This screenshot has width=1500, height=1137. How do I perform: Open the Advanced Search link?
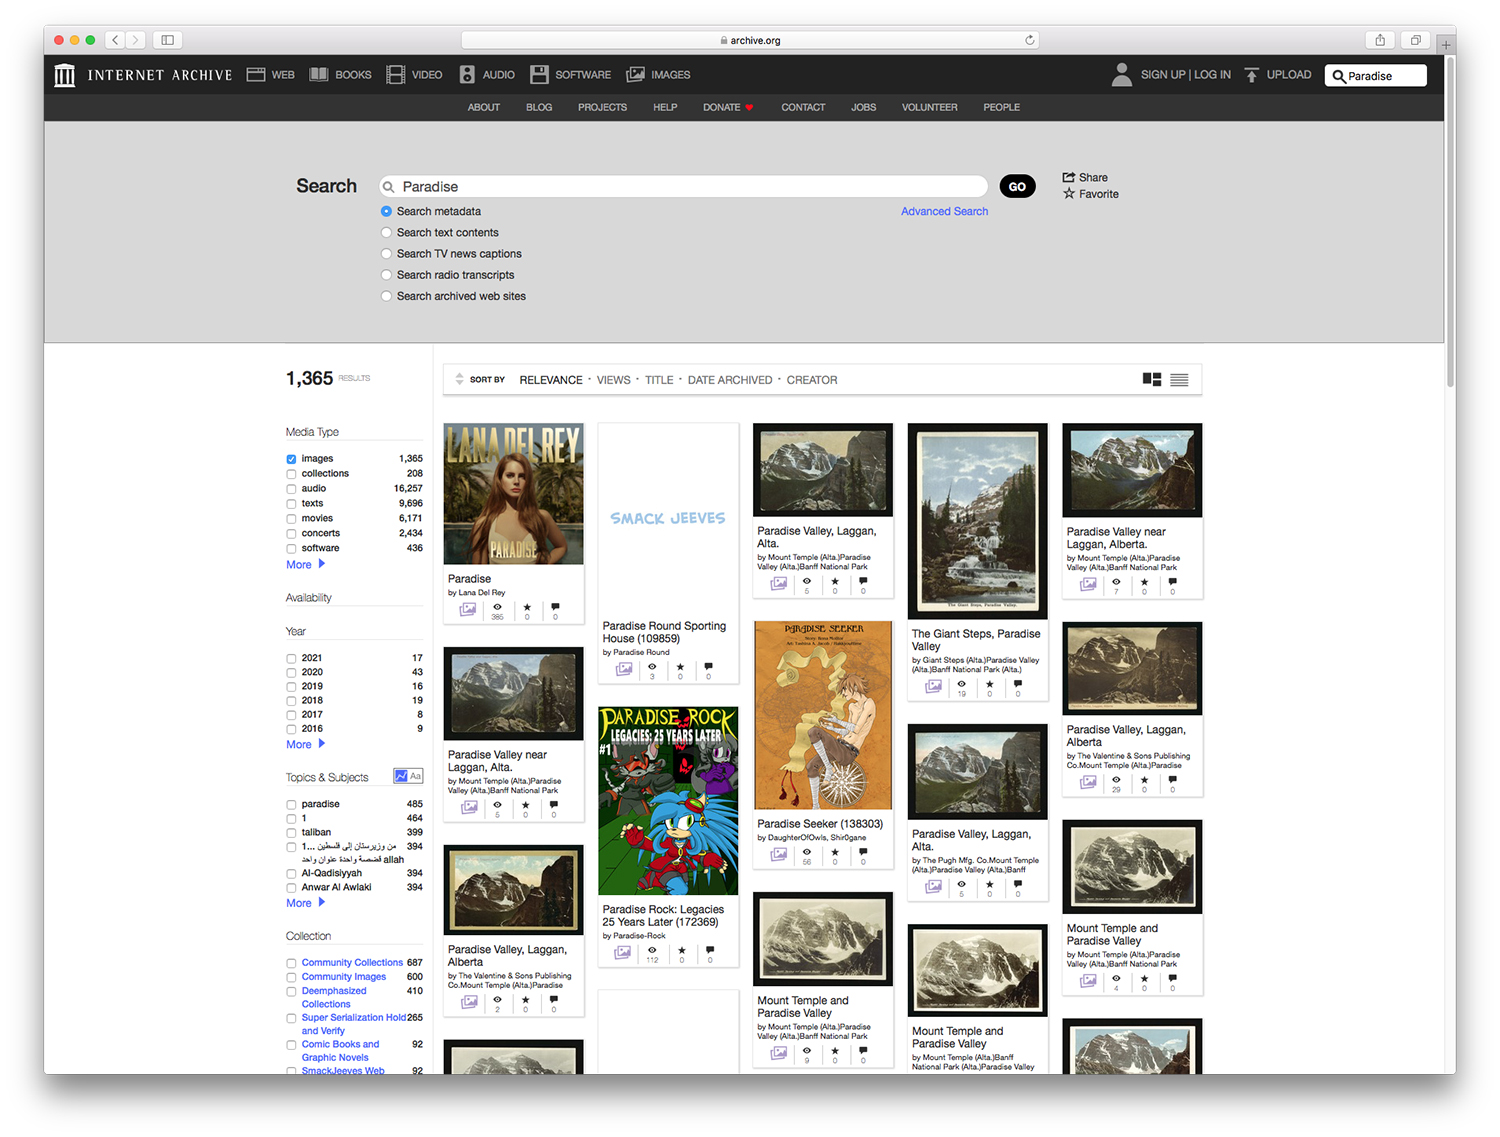tap(944, 212)
